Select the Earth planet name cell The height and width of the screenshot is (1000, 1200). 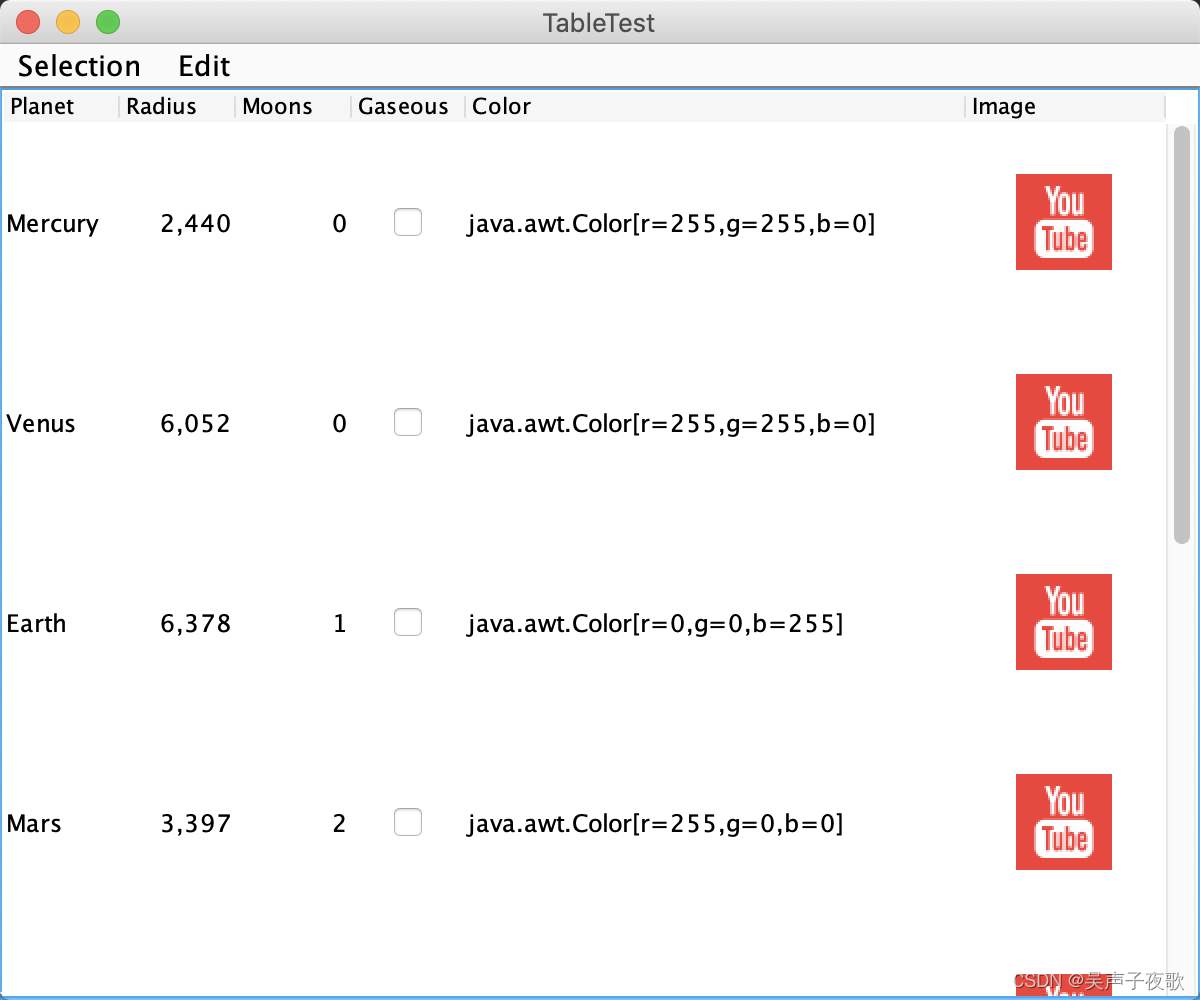37,623
